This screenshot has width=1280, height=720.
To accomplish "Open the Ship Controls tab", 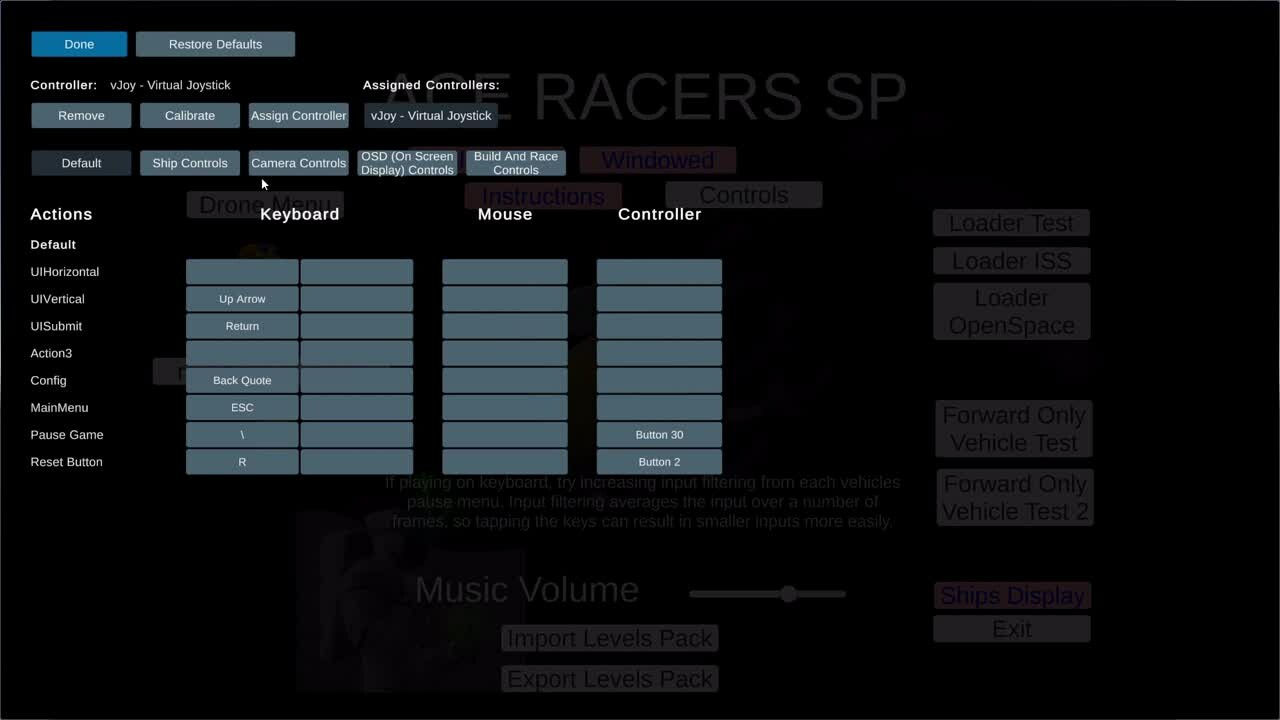I will tap(190, 163).
